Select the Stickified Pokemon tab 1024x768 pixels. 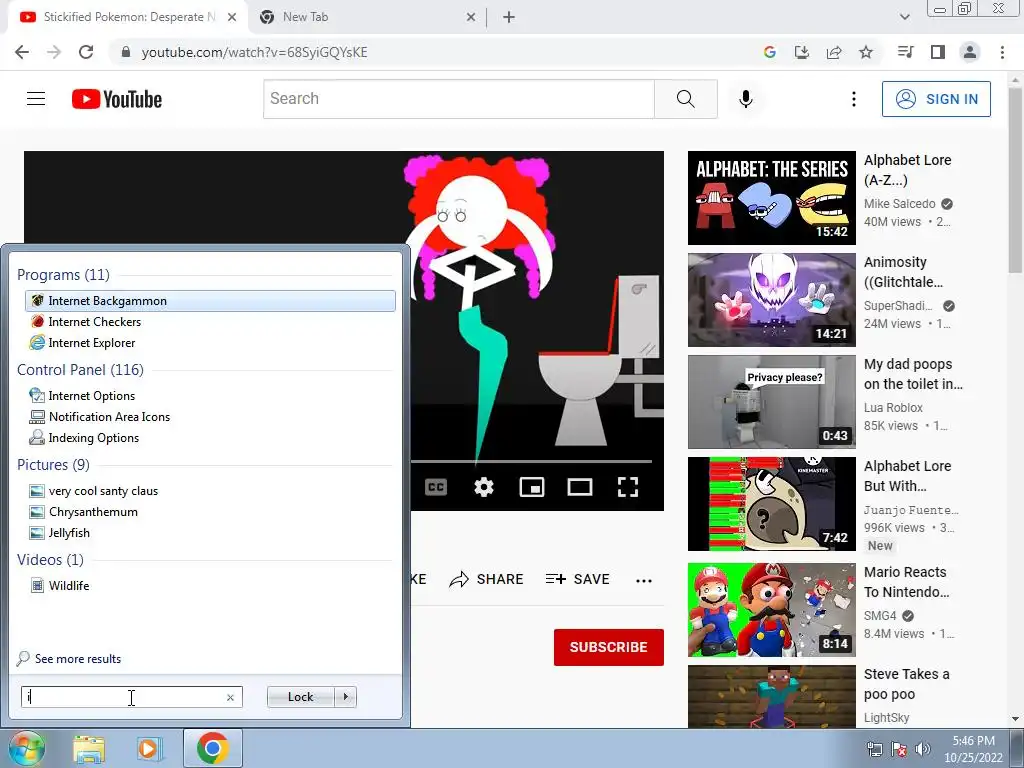click(x=129, y=17)
